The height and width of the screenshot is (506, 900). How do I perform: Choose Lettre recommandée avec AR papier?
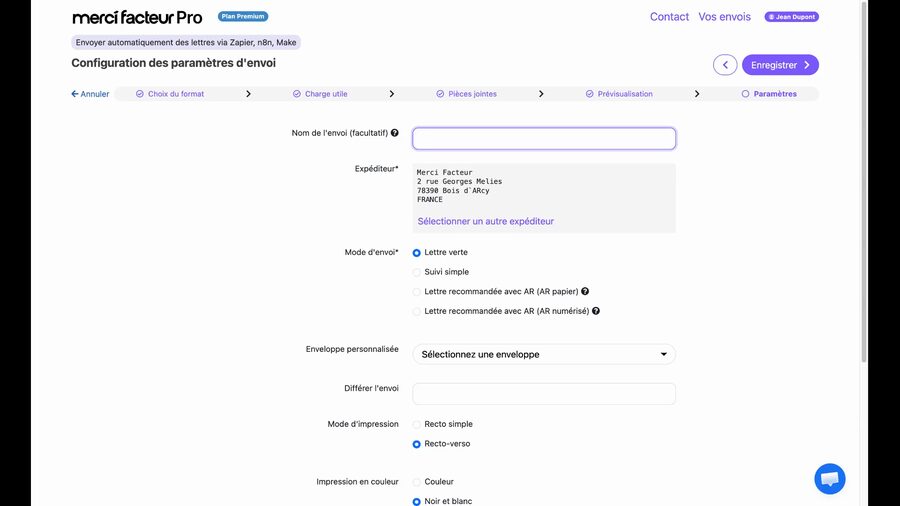tap(417, 291)
